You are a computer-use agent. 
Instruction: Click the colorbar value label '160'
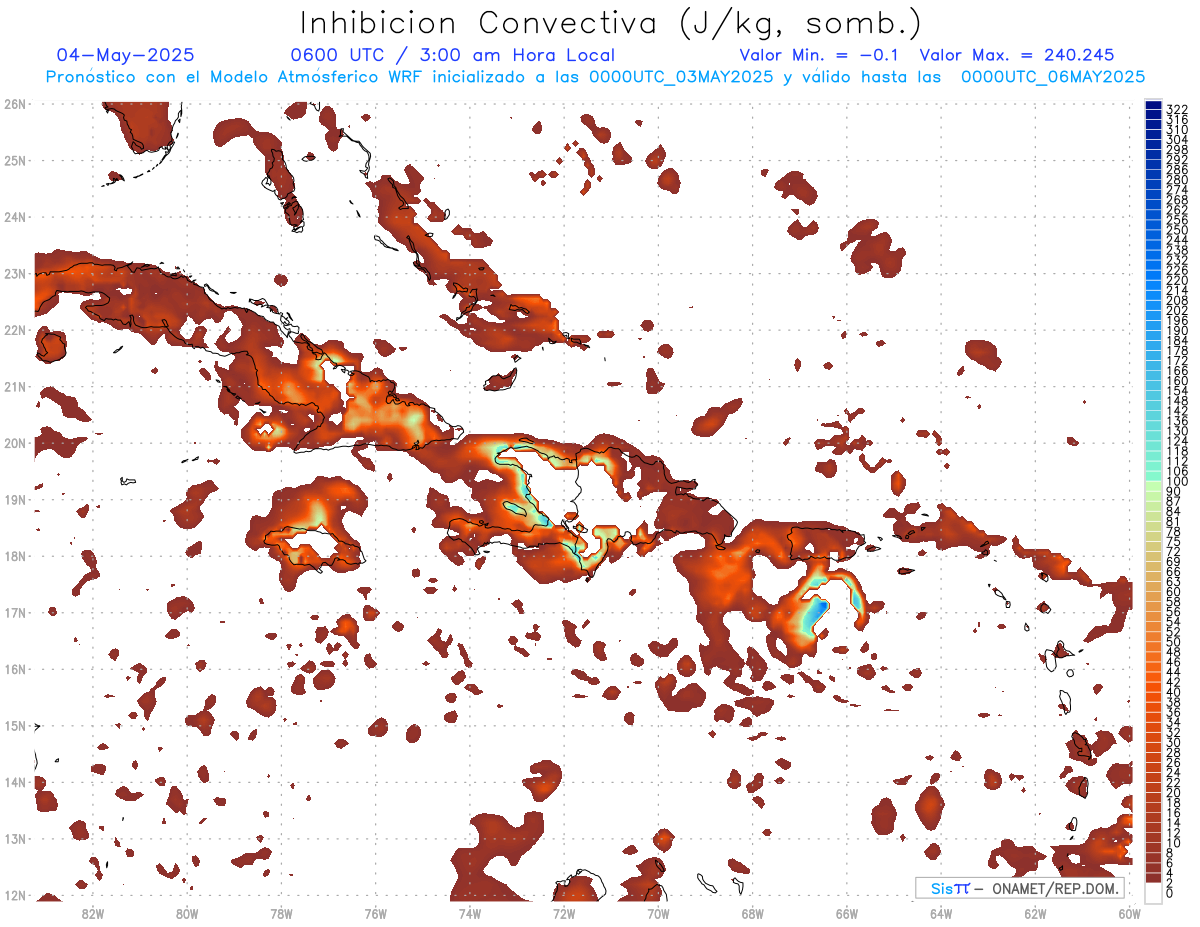[1177, 381]
